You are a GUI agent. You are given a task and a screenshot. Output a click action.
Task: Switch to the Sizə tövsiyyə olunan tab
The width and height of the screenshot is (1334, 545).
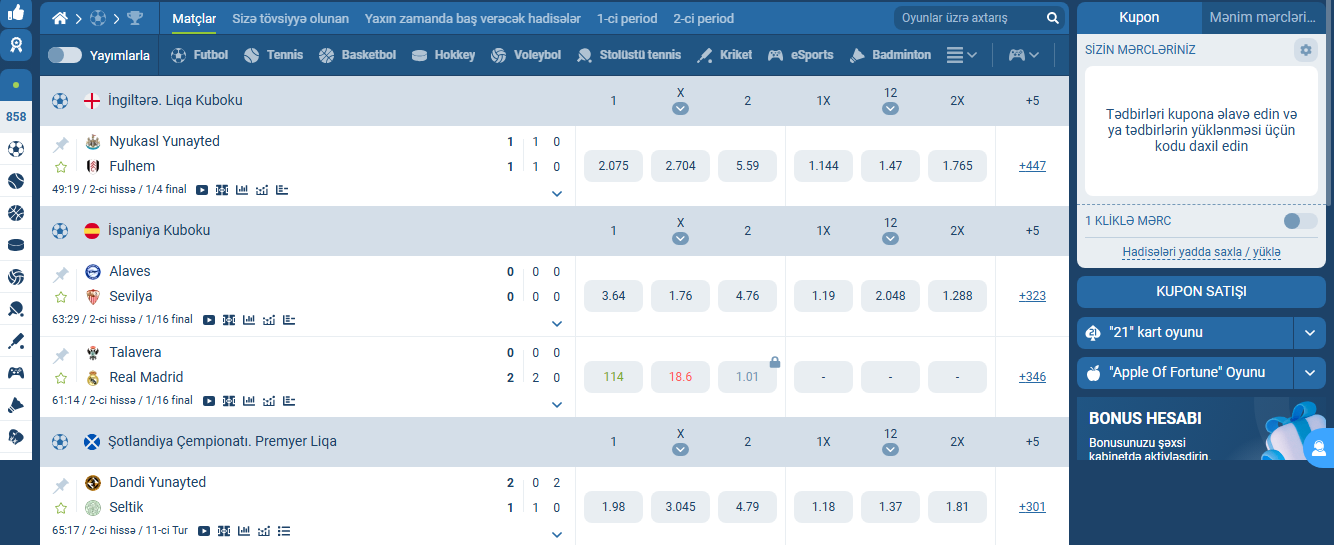coord(290,18)
